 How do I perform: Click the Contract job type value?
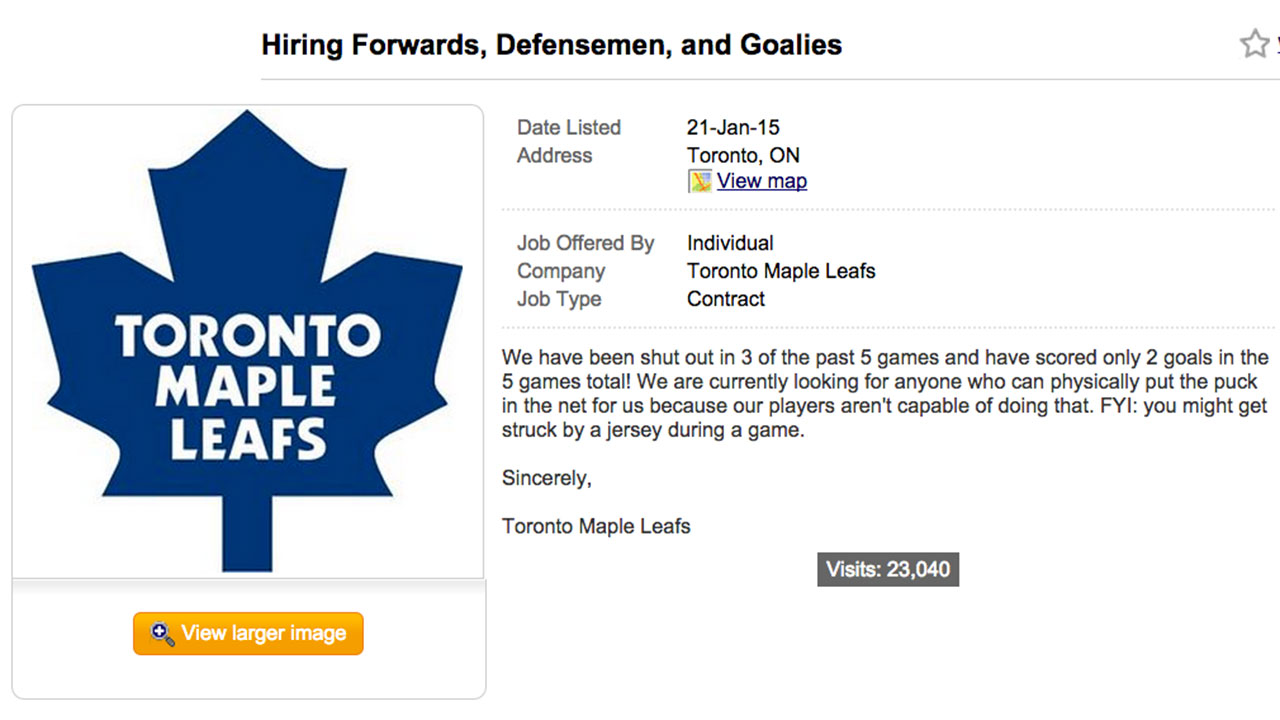[725, 299]
